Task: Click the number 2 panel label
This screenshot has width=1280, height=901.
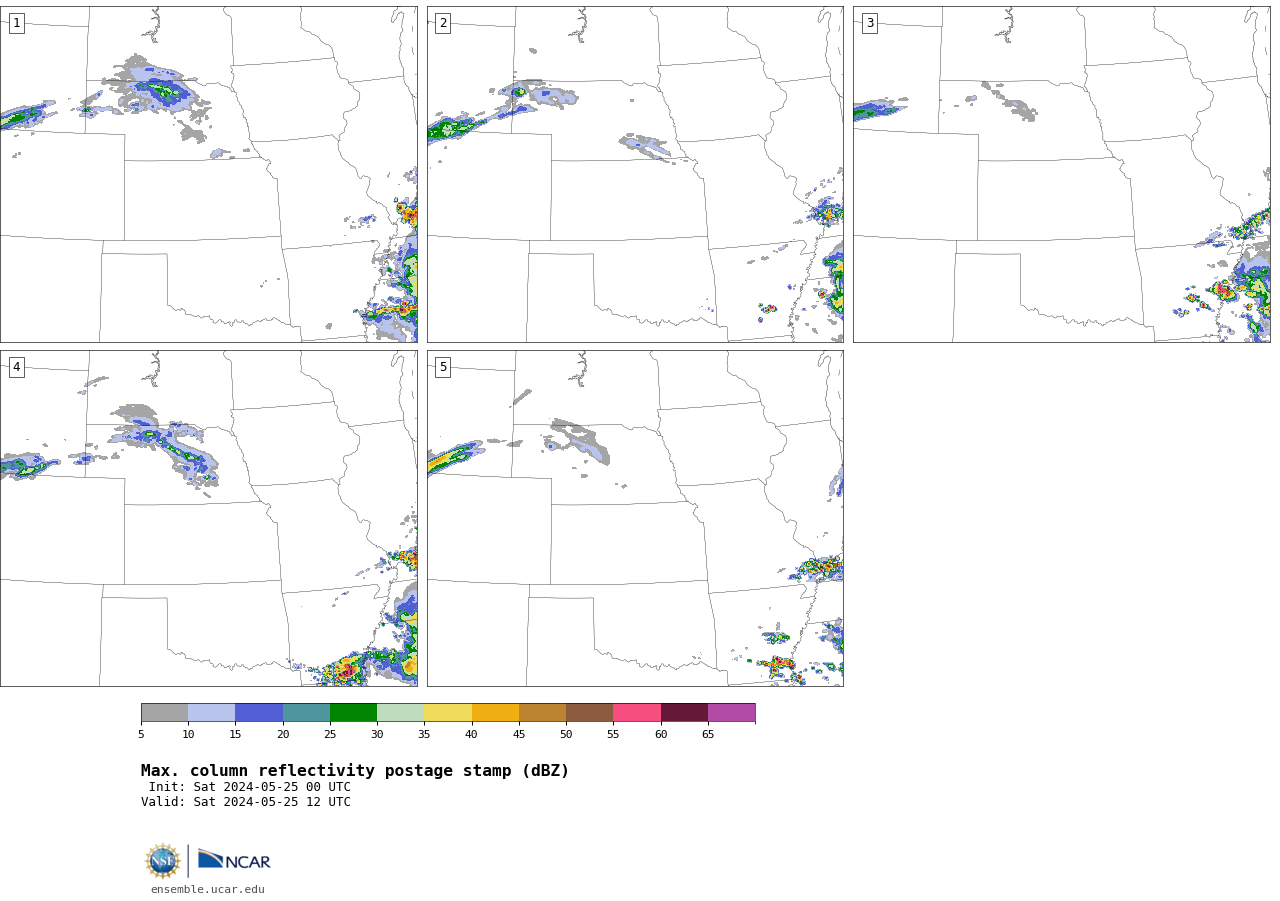Action: pyautogui.click(x=443, y=23)
